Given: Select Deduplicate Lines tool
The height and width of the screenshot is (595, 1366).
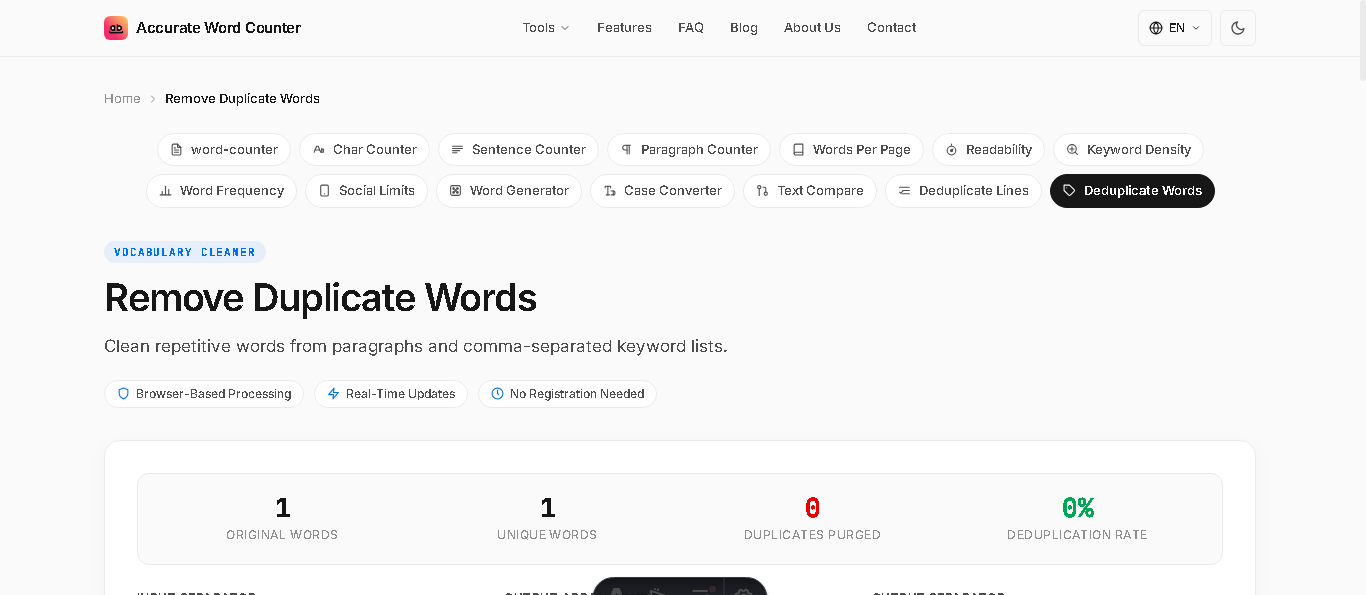Looking at the screenshot, I should [x=963, y=190].
